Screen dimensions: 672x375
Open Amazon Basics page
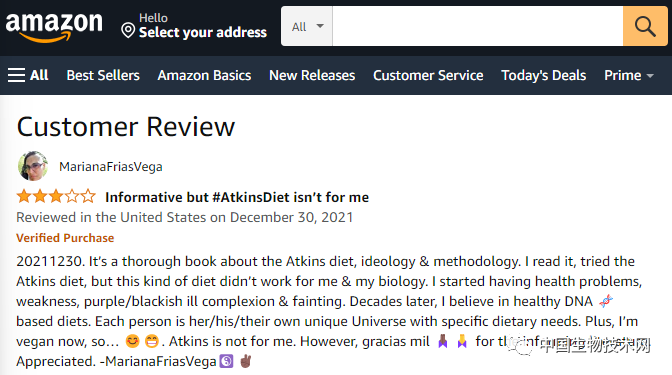(204, 75)
